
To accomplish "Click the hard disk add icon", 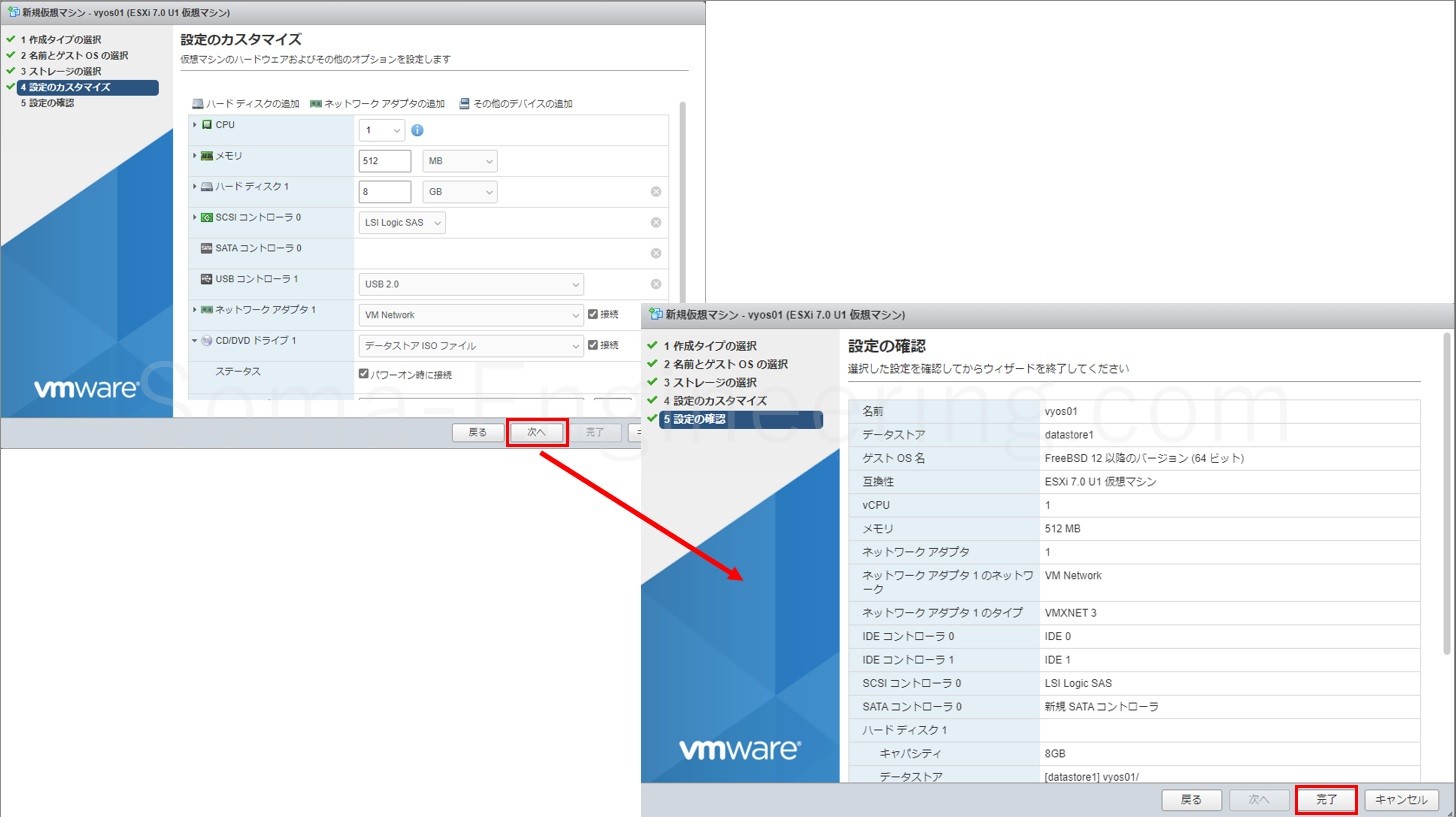I will coord(198,104).
